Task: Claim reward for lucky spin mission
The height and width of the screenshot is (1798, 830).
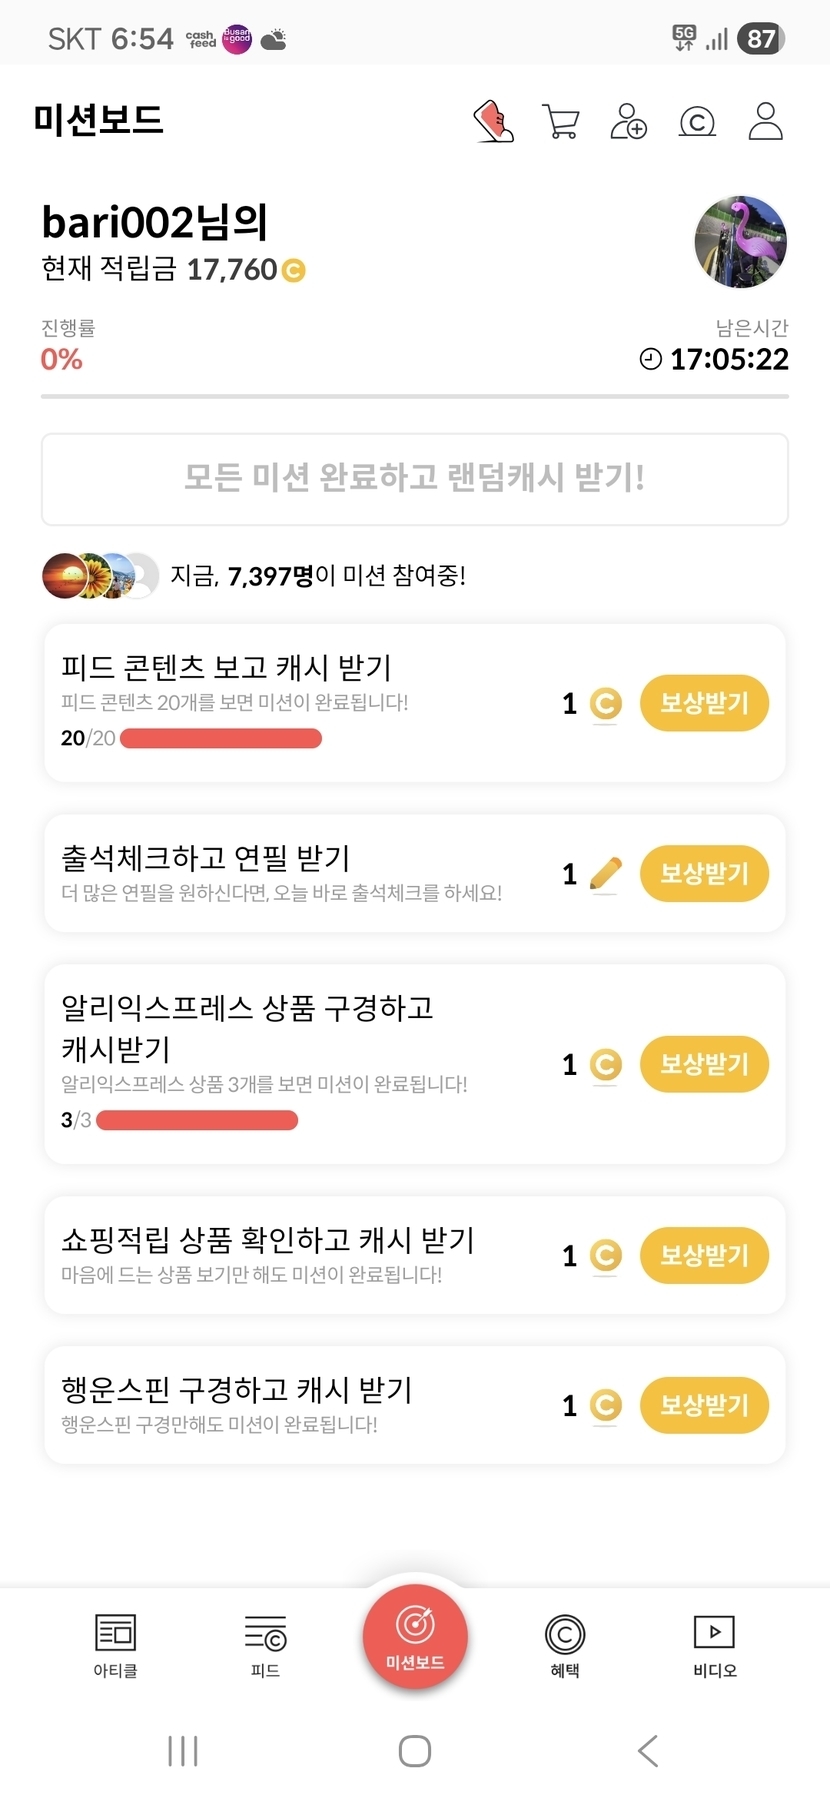Action: pyautogui.click(x=704, y=1405)
